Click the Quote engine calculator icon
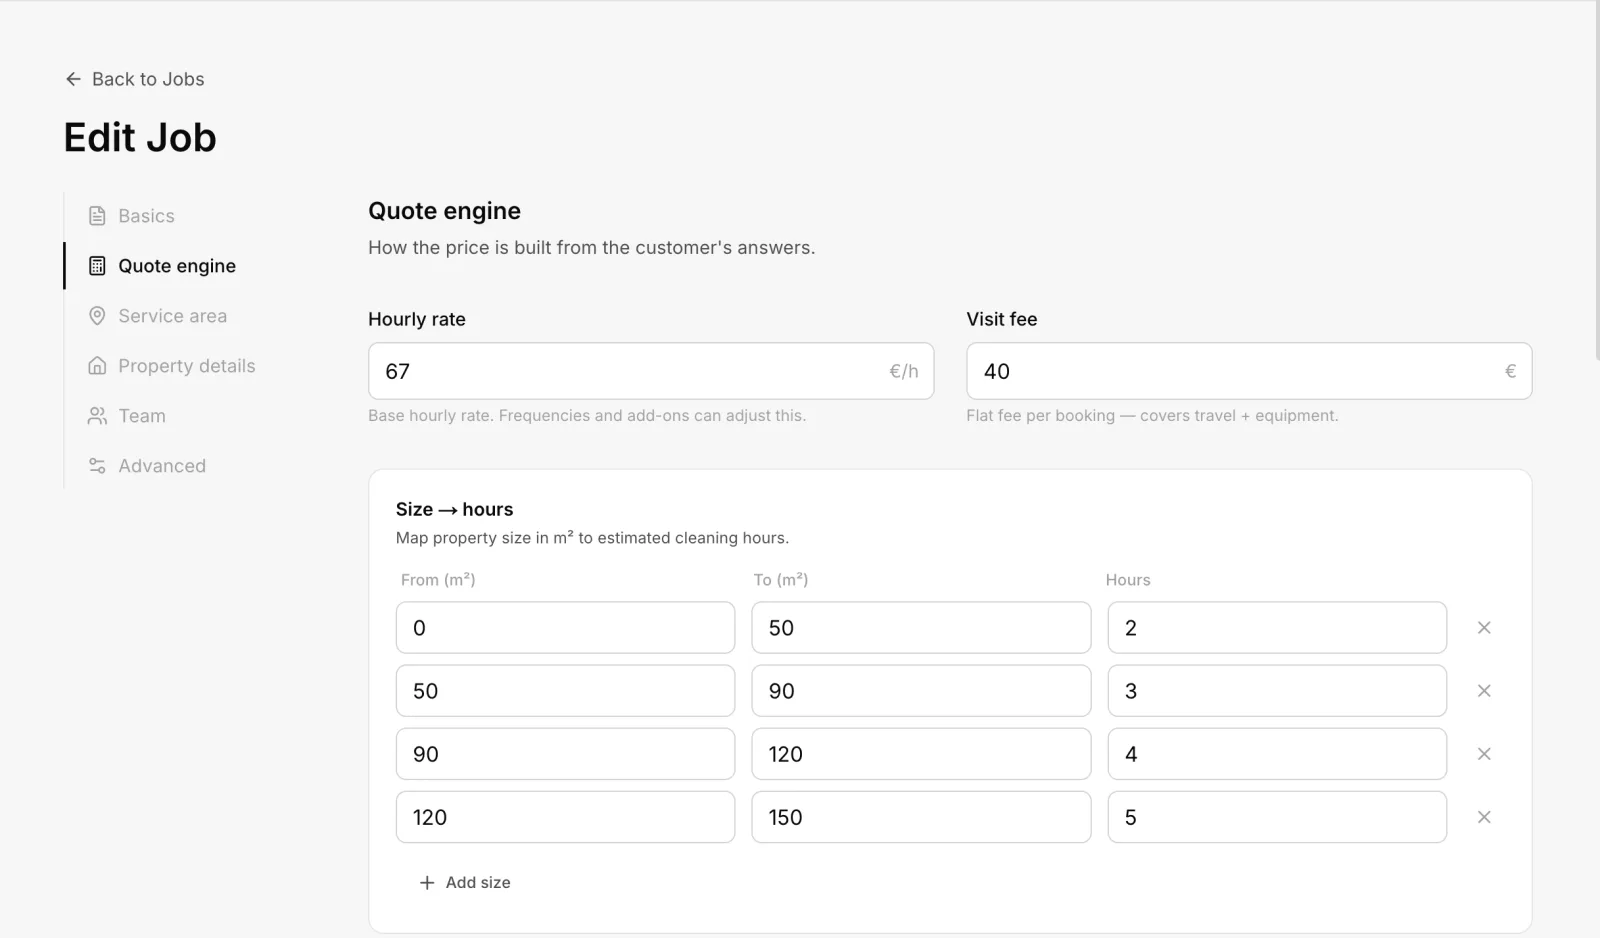1600x938 pixels. tap(97, 266)
